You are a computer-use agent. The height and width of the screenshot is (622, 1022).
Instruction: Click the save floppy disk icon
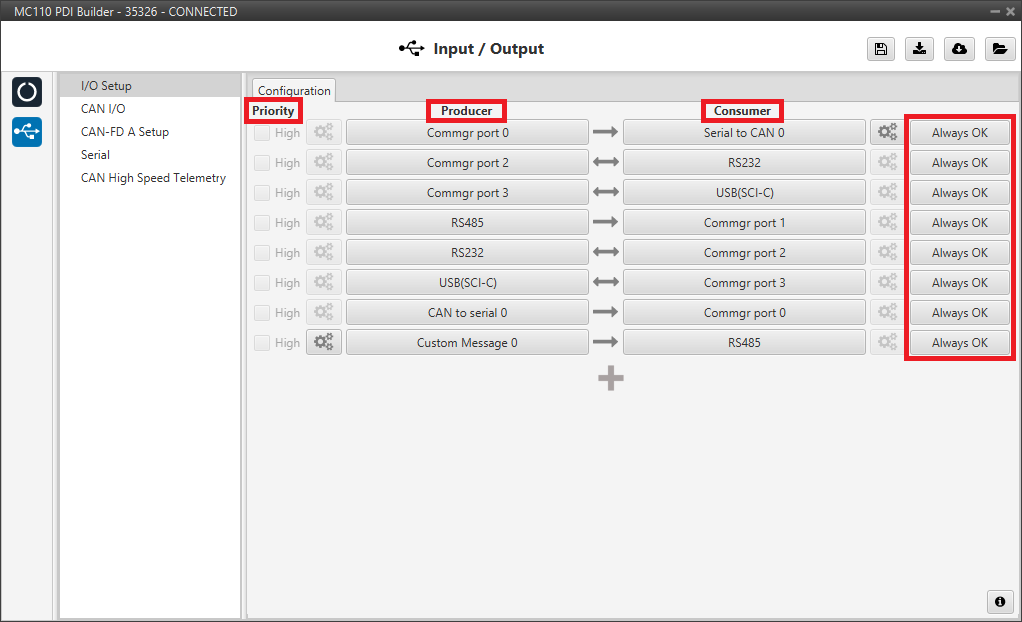tap(880, 49)
